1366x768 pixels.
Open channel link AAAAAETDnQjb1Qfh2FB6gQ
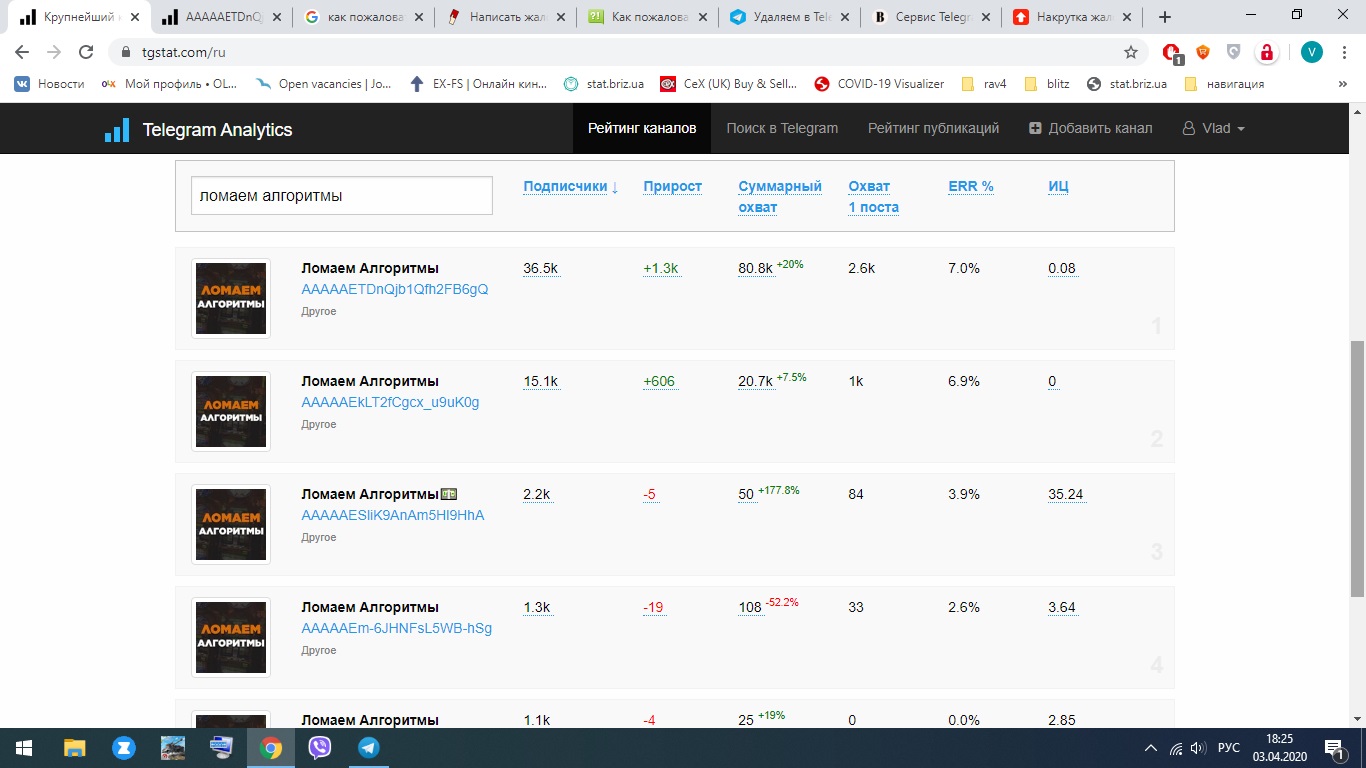pyautogui.click(x=394, y=289)
